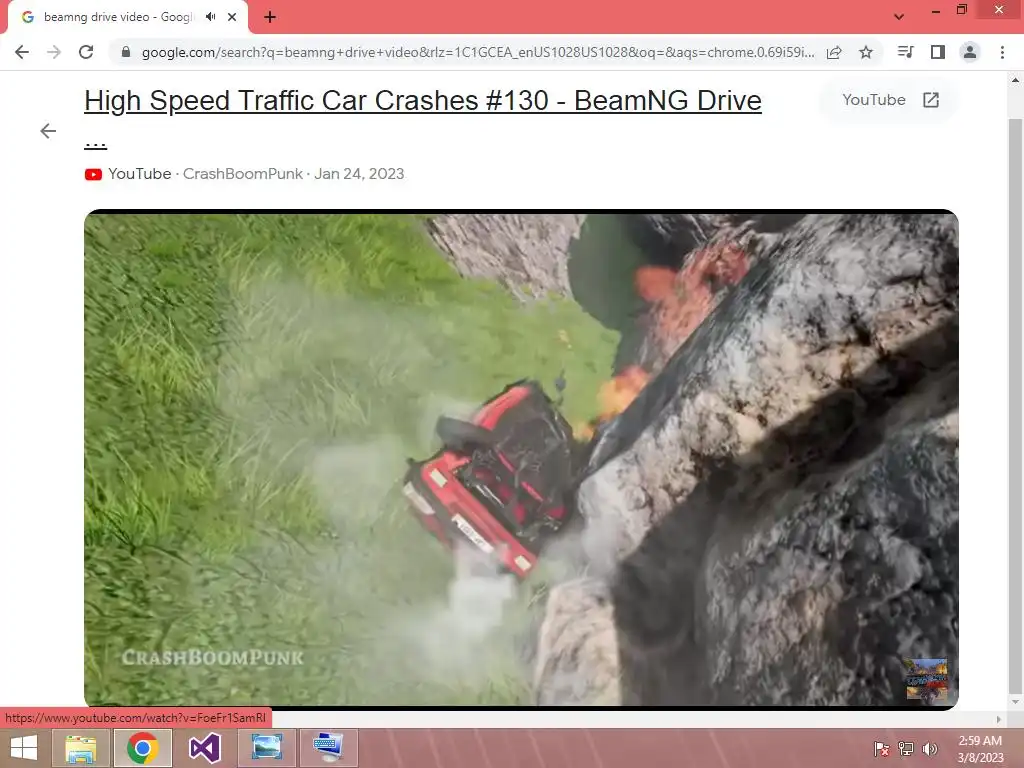Open the Chrome profile avatar

point(970,52)
